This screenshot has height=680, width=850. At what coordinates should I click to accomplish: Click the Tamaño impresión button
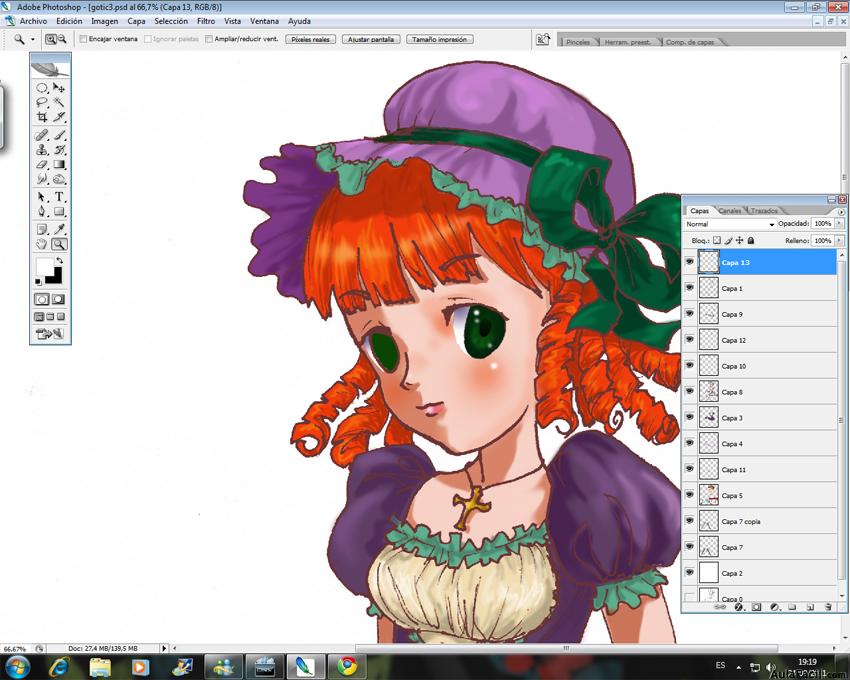[x=440, y=40]
